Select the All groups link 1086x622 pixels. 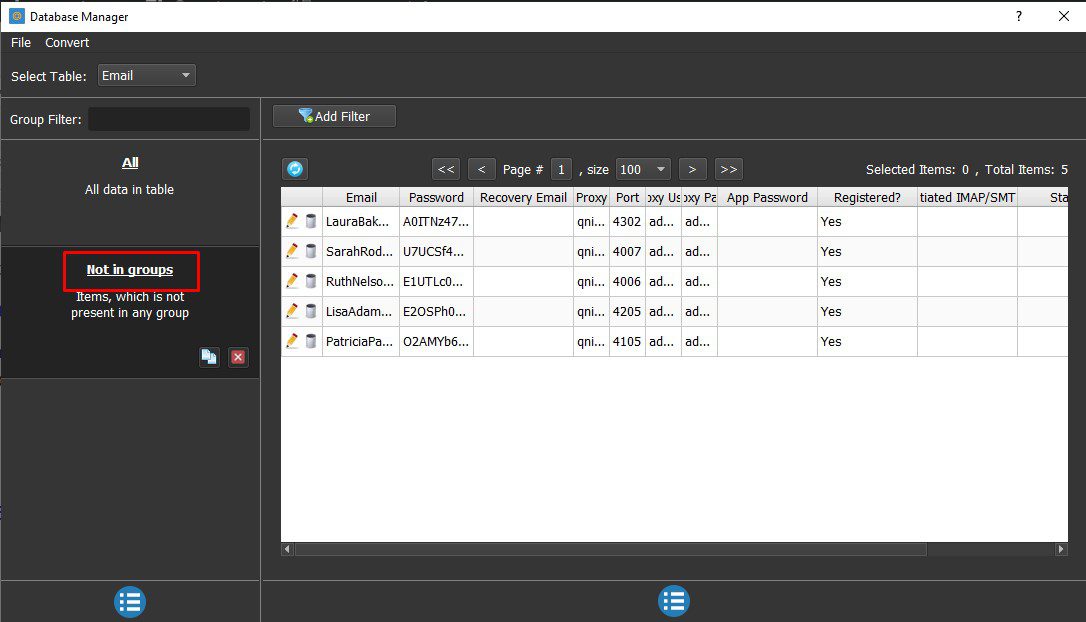tap(130, 162)
